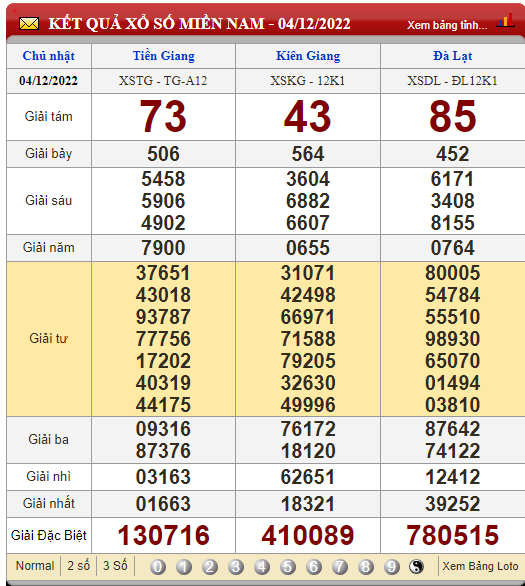The width and height of the screenshot is (525, 586).
Task: Select digit 4 filter ball
Action: point(262,567)
